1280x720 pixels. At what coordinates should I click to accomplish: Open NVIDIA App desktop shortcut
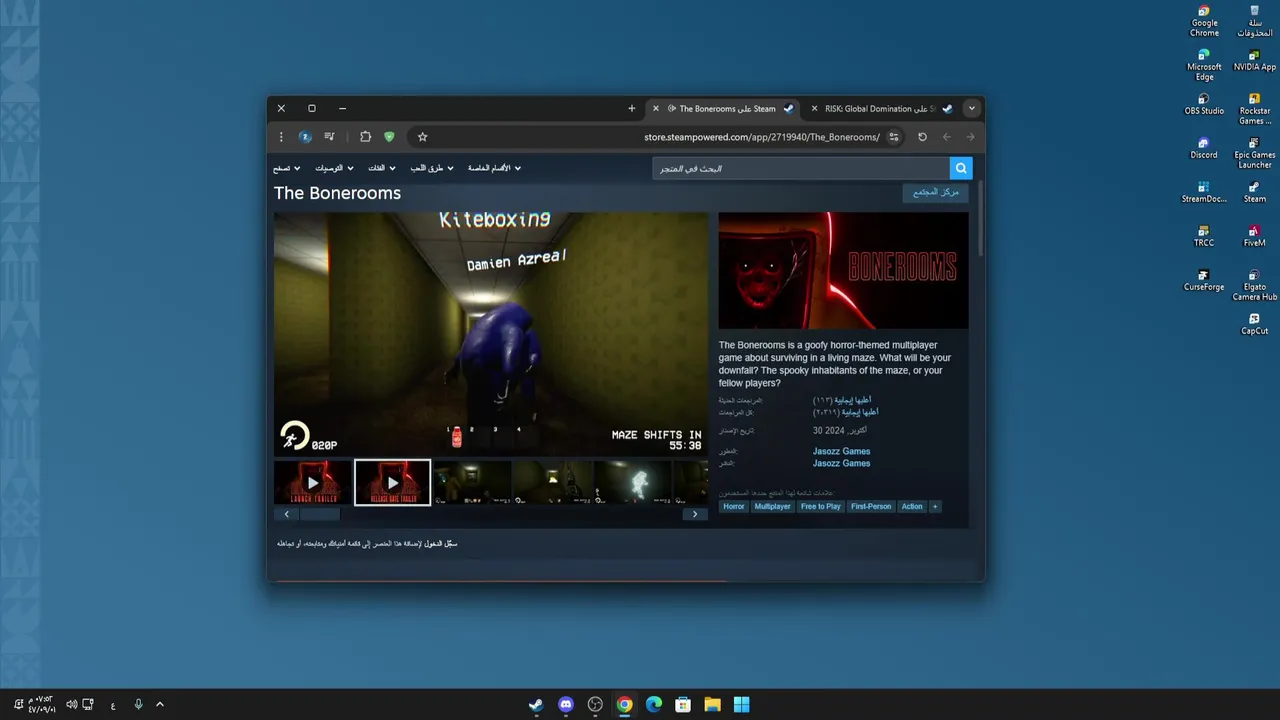click(1254, 60)
